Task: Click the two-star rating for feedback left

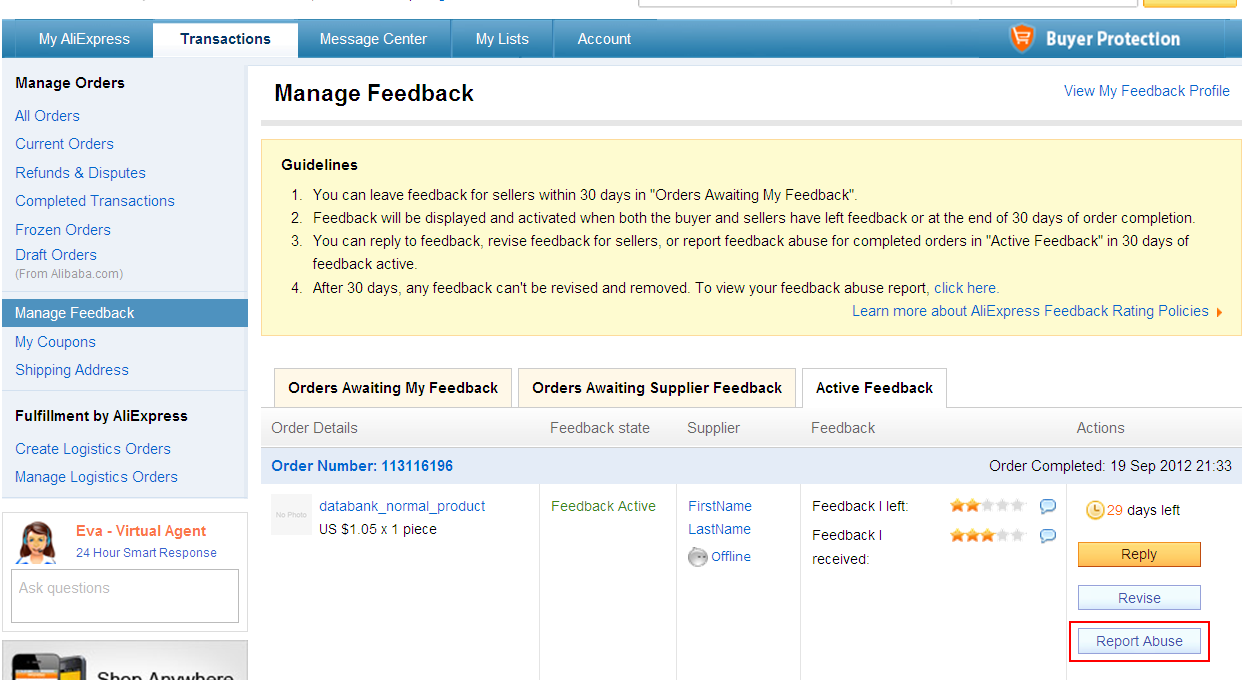Action: [987, 506]
